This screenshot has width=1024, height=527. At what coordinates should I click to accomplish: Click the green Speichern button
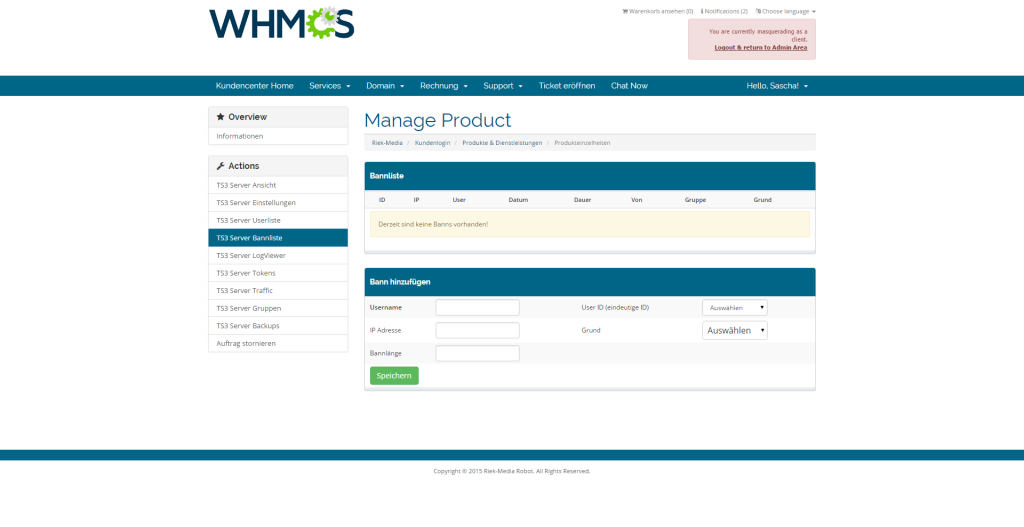pyautogui.click(x=394, y=376)
